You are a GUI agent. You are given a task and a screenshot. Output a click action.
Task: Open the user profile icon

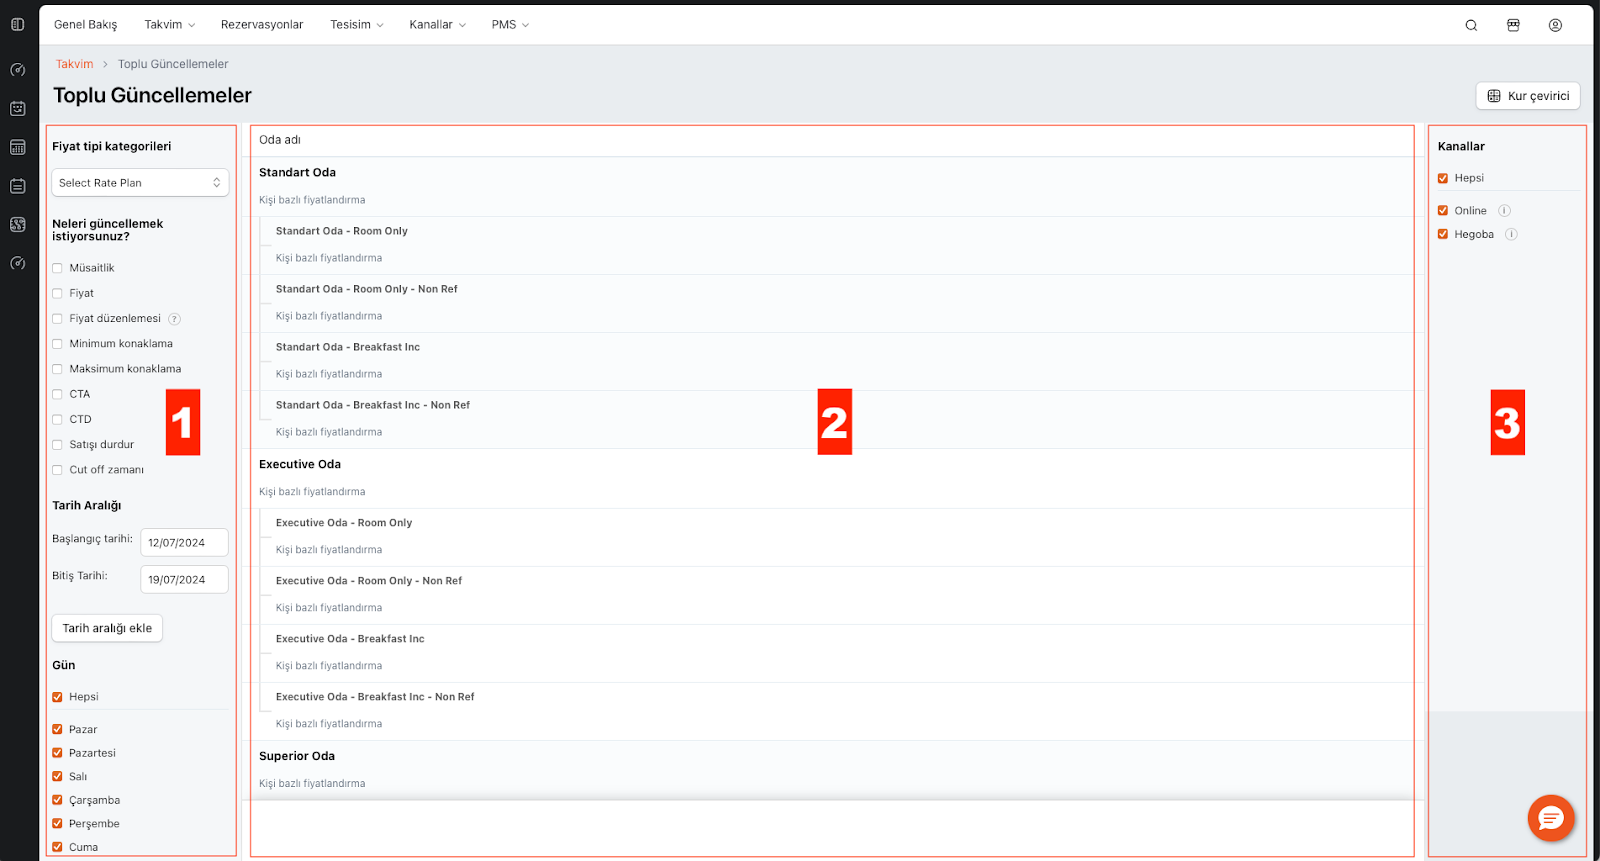1555,25
